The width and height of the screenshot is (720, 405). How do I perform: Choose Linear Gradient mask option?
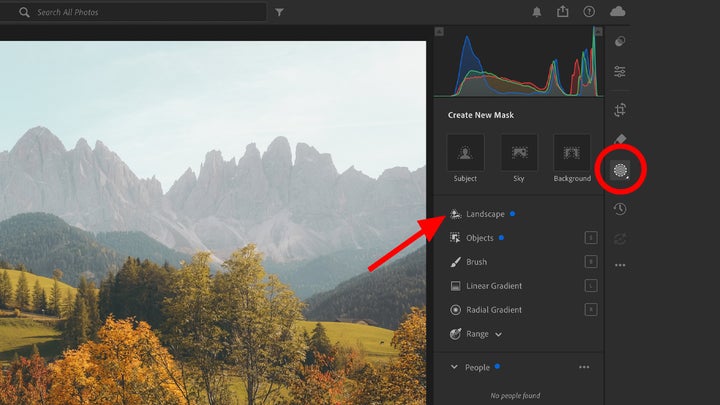pos(493,286)
